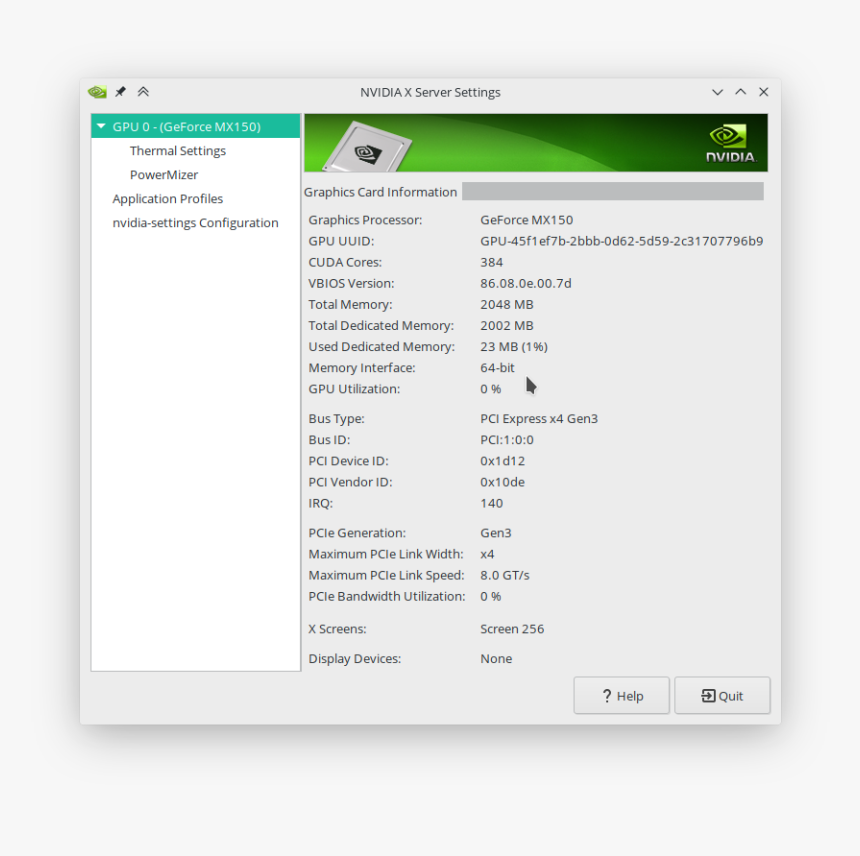This screenshot has height=856, width=860.
Task: Click the Total Memory value 2048 MB
Action: pos(507,304)
